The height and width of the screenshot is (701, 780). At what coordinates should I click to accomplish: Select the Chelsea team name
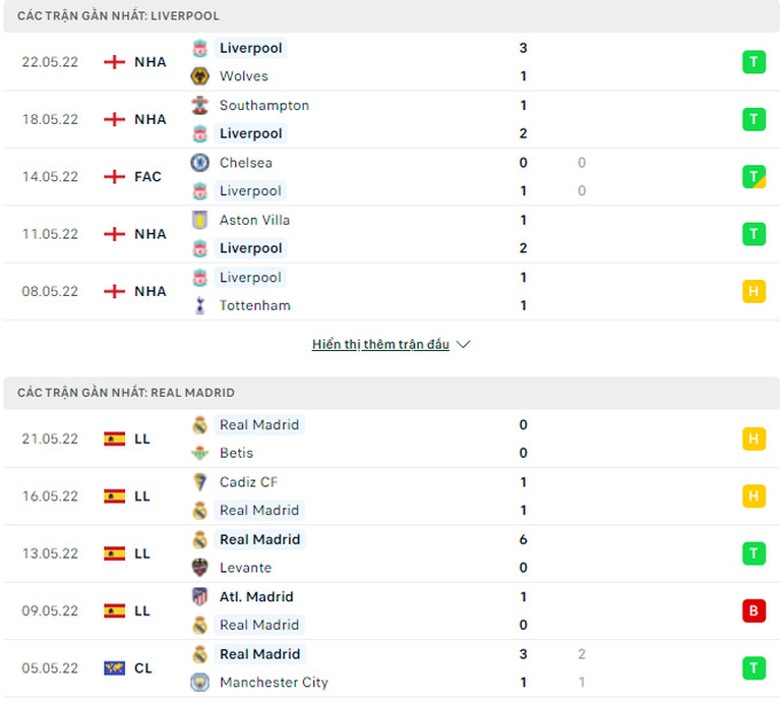(246, 162)
